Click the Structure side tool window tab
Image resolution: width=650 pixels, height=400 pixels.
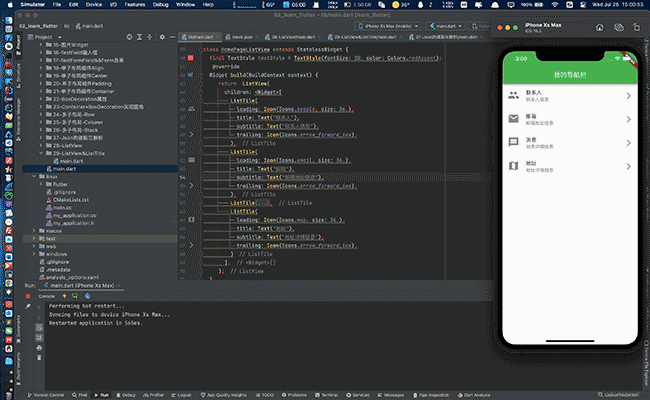18,76
